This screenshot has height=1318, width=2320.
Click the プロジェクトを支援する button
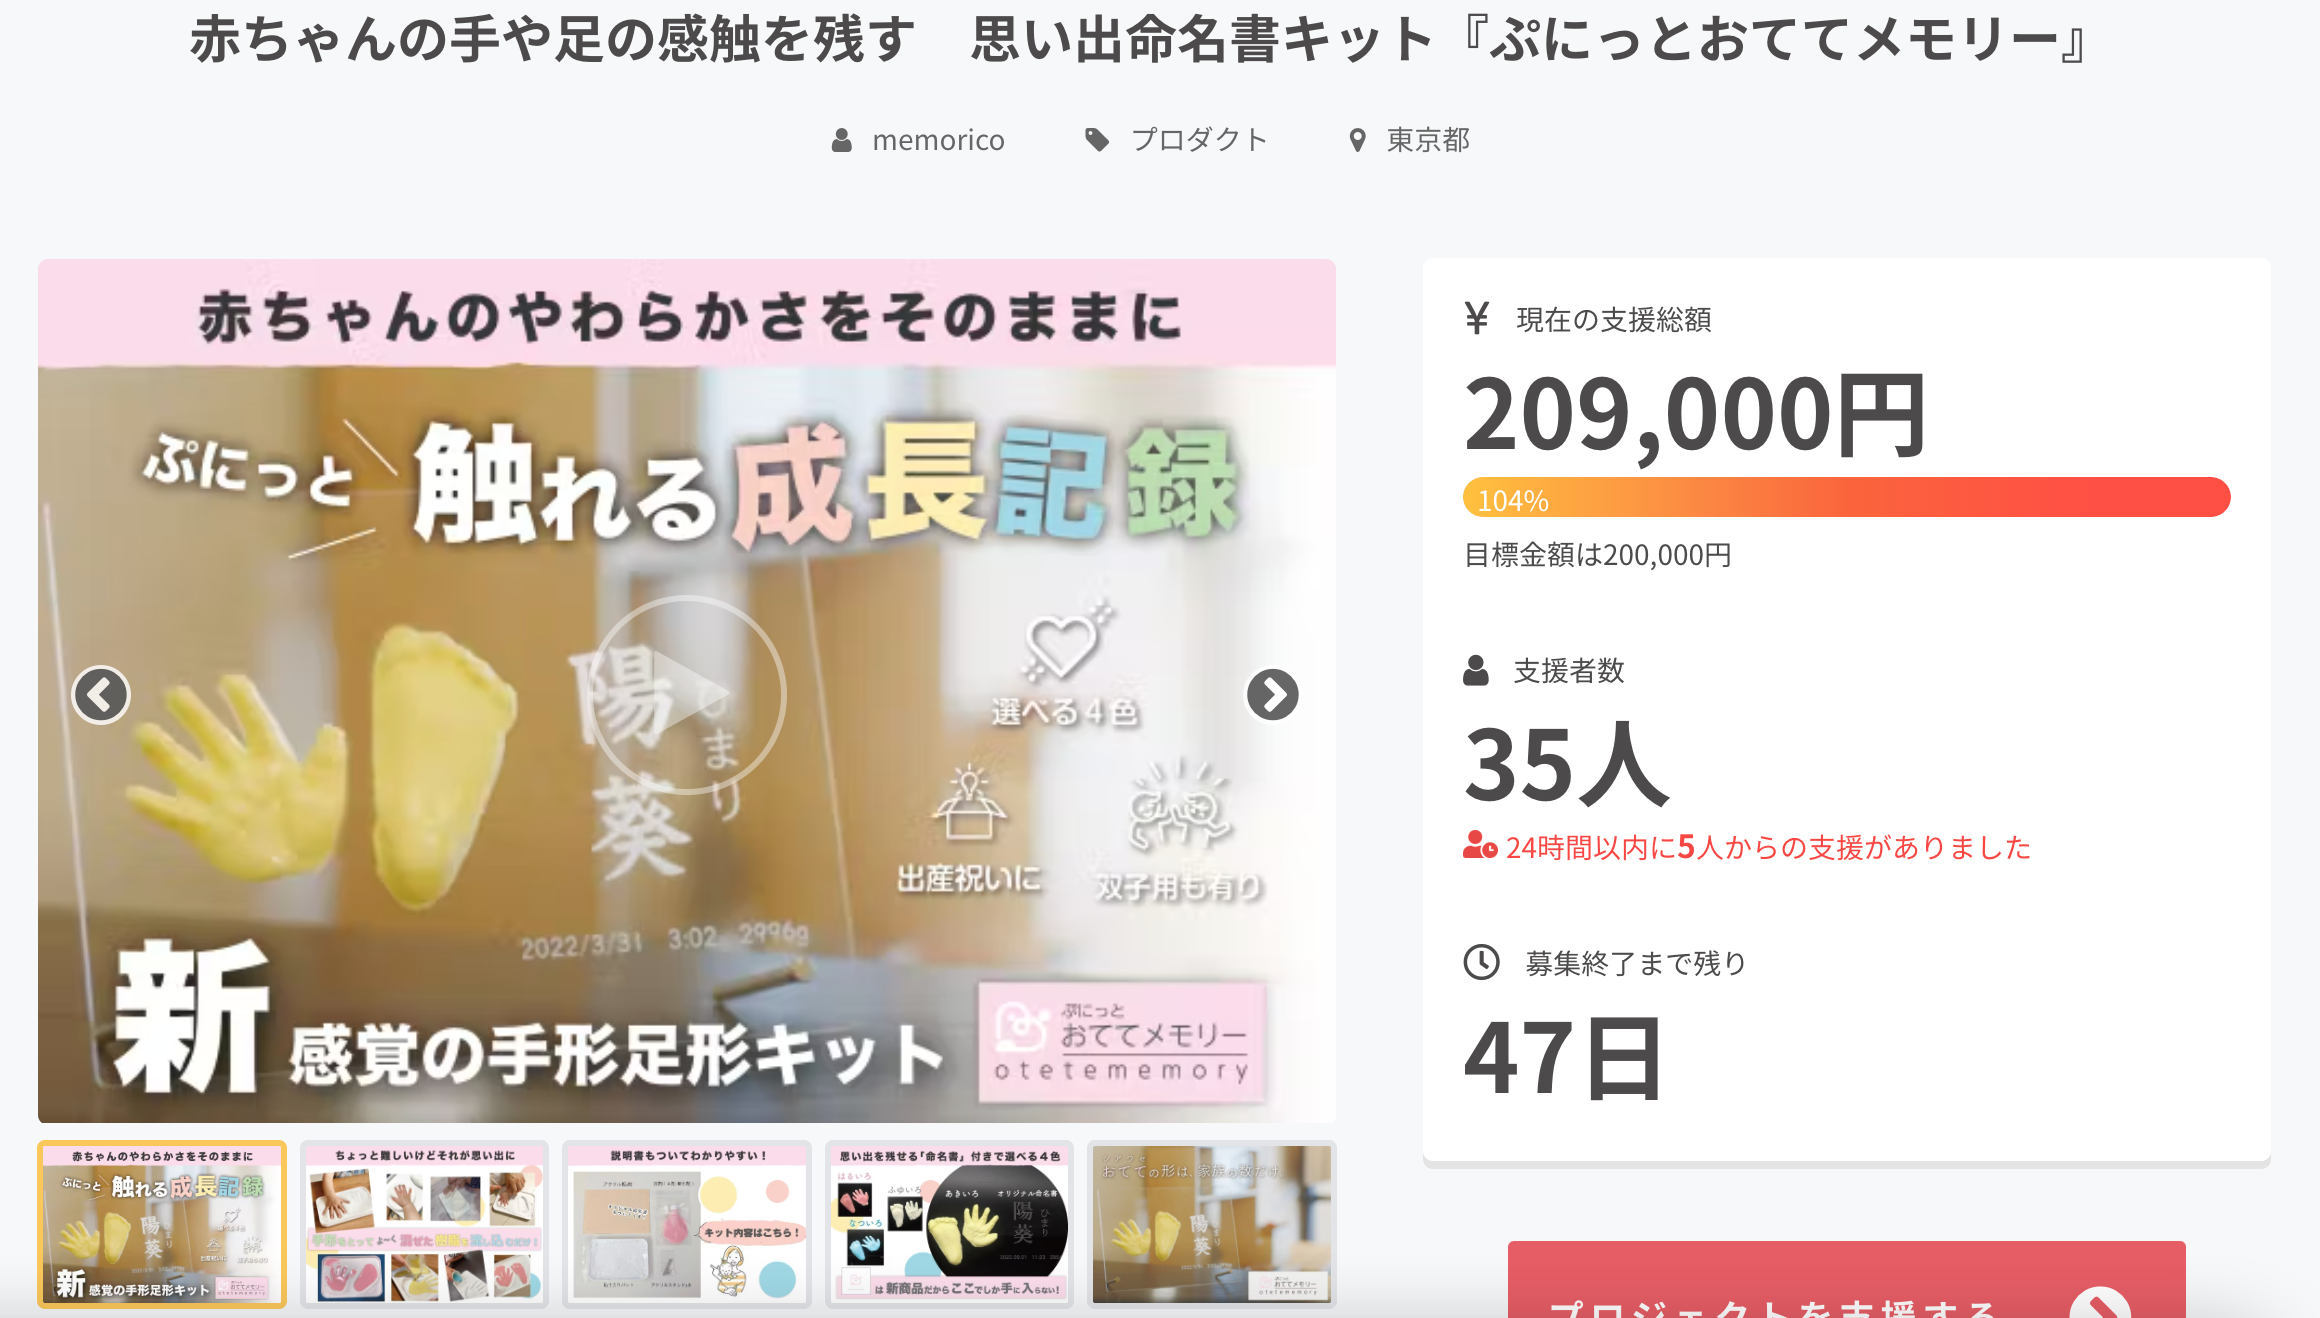[x=1846, y=1280]
